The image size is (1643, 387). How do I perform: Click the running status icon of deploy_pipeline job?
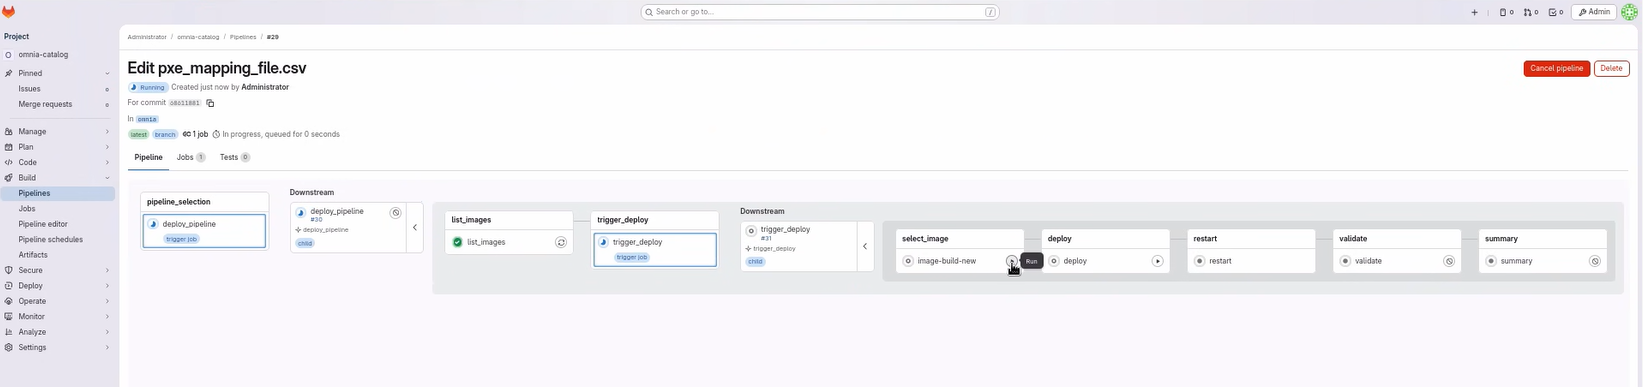point(153,224)
